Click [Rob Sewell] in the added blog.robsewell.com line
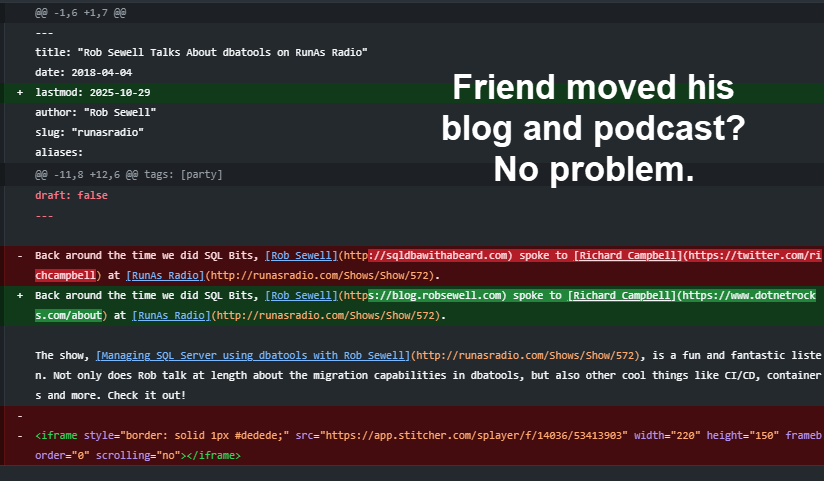 (301, 295)
